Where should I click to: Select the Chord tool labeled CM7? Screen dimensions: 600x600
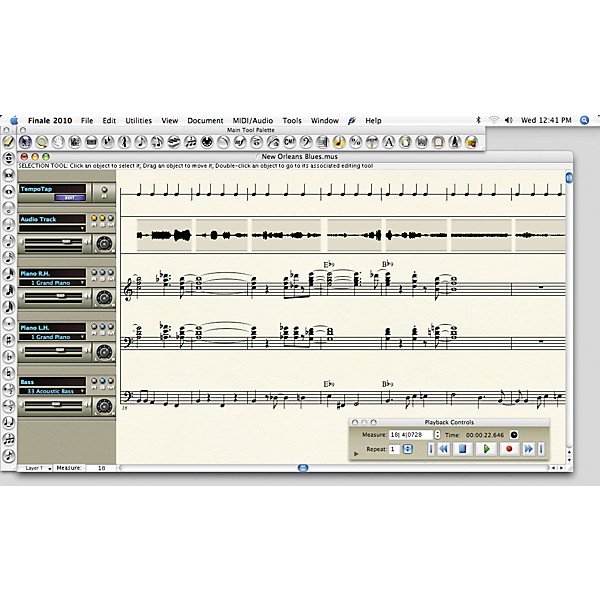click(289, 142)
